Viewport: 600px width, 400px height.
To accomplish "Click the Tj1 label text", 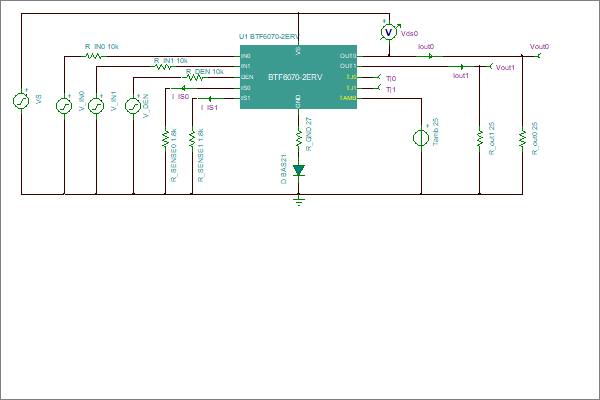I will [391, 90].
